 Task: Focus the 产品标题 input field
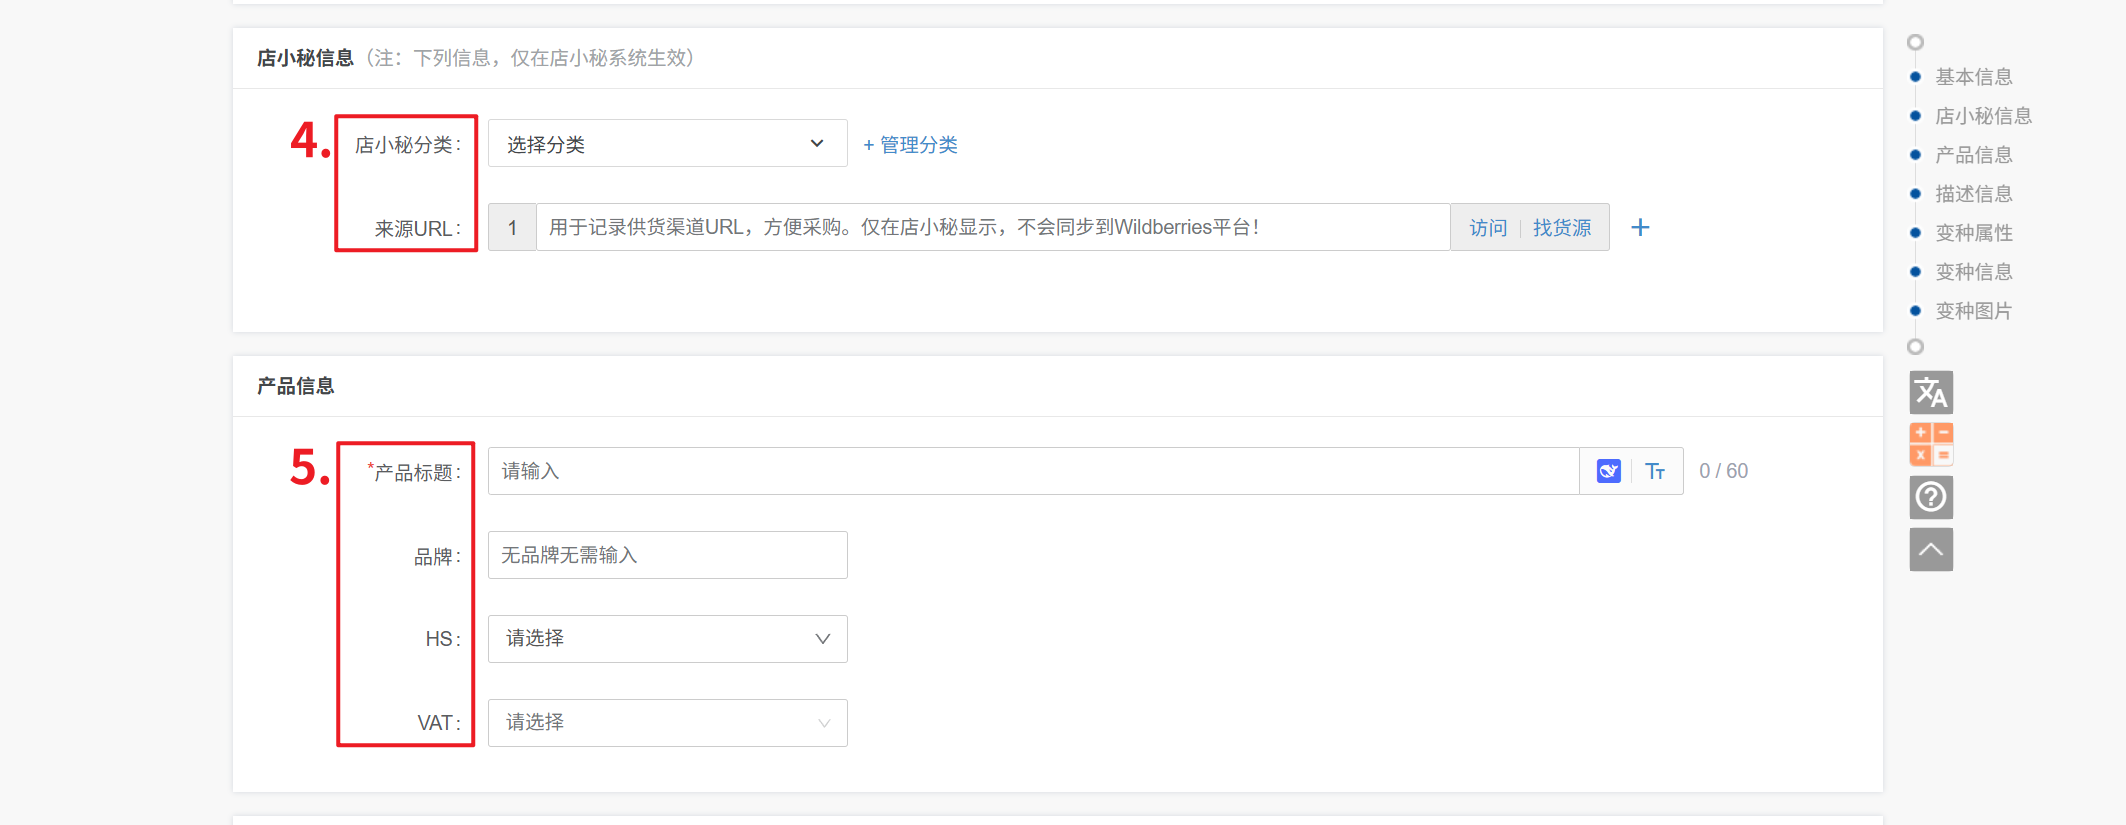pos(1032,471)
